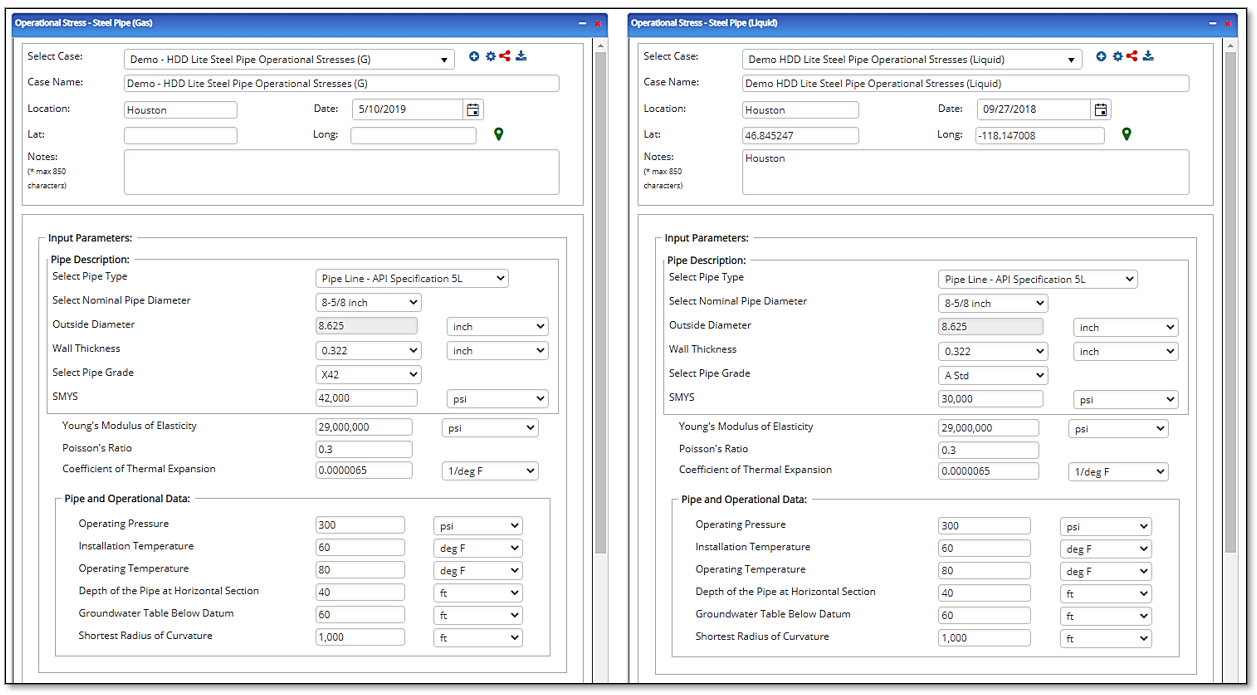Share the Liquid operational stress case
This screenshot has width=1257, height=695.
pyautogui.click(x=1132, y=56)
